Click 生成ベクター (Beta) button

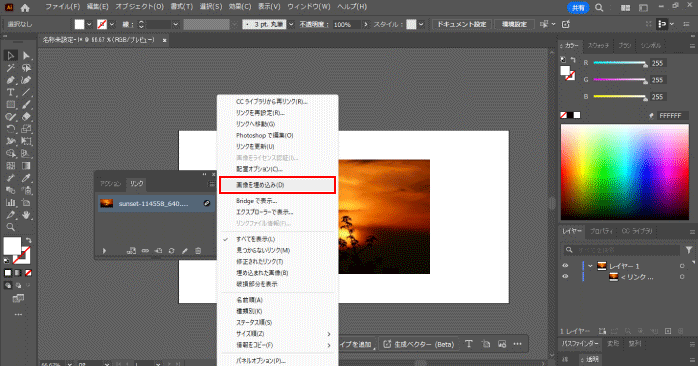click(418, 344)
